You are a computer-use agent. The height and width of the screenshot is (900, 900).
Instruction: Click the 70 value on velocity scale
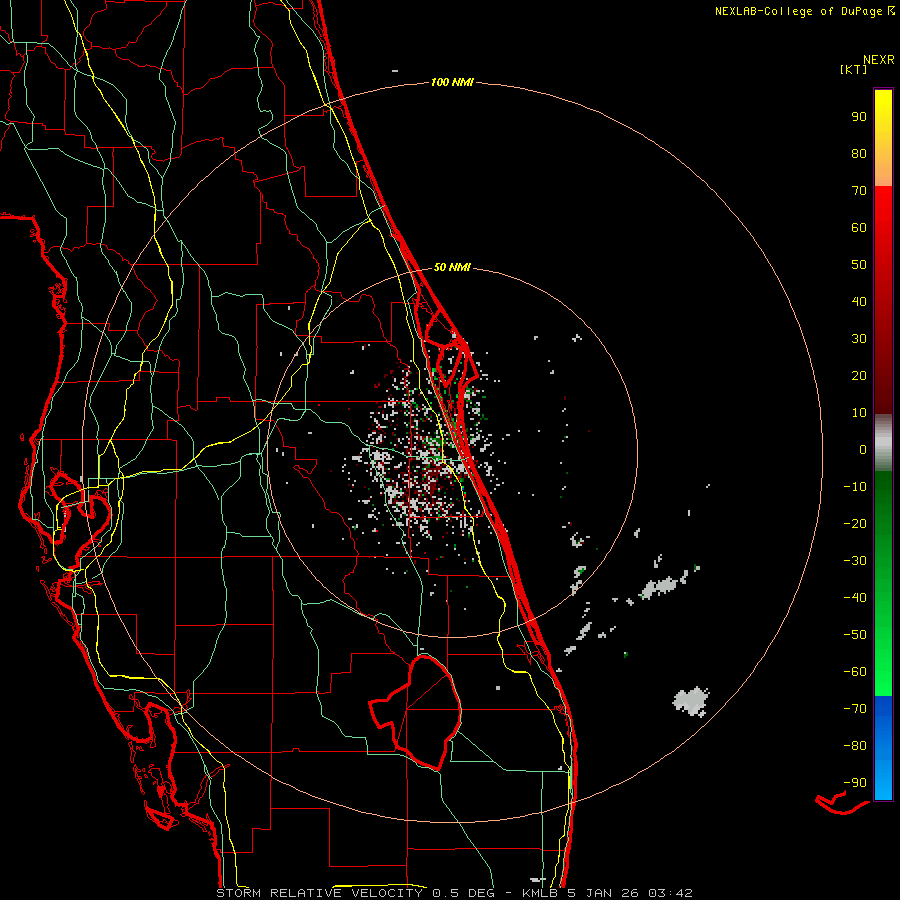tap(859, 191)
